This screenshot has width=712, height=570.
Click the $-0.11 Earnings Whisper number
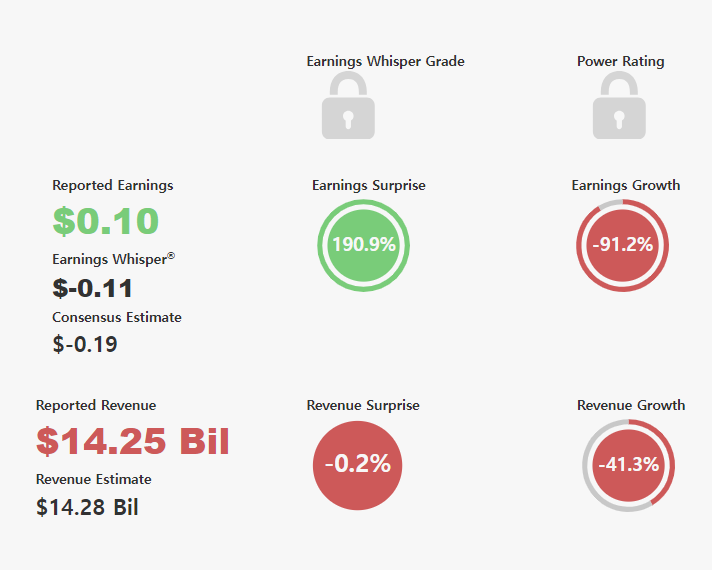92,288
